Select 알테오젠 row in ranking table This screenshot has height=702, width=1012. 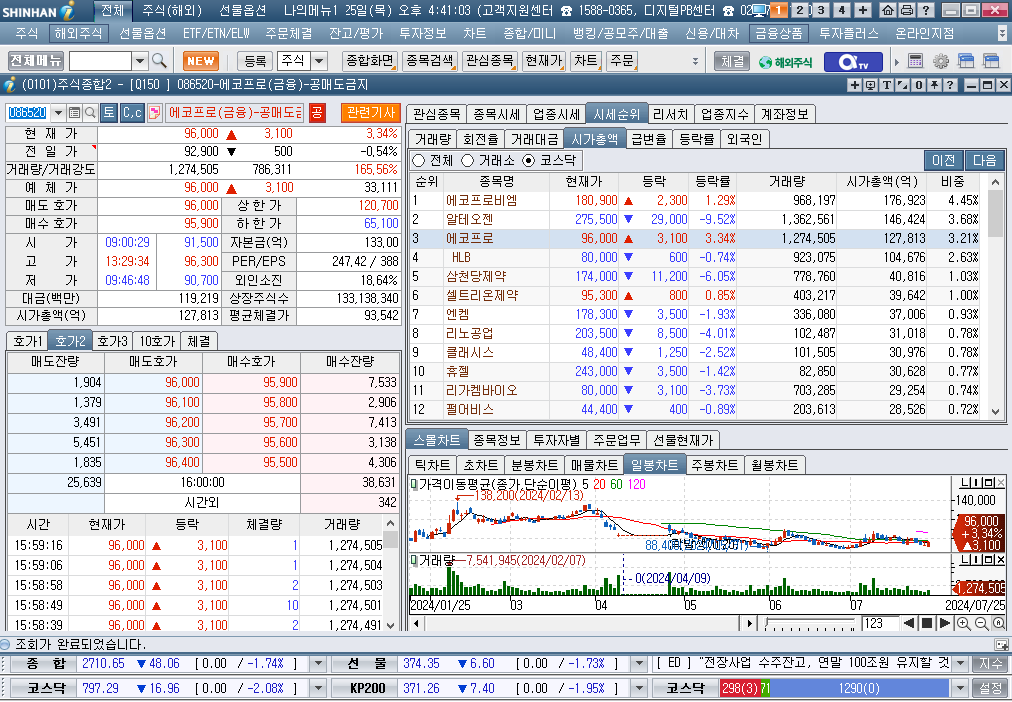pyautogui.click(x=694, y=219)
